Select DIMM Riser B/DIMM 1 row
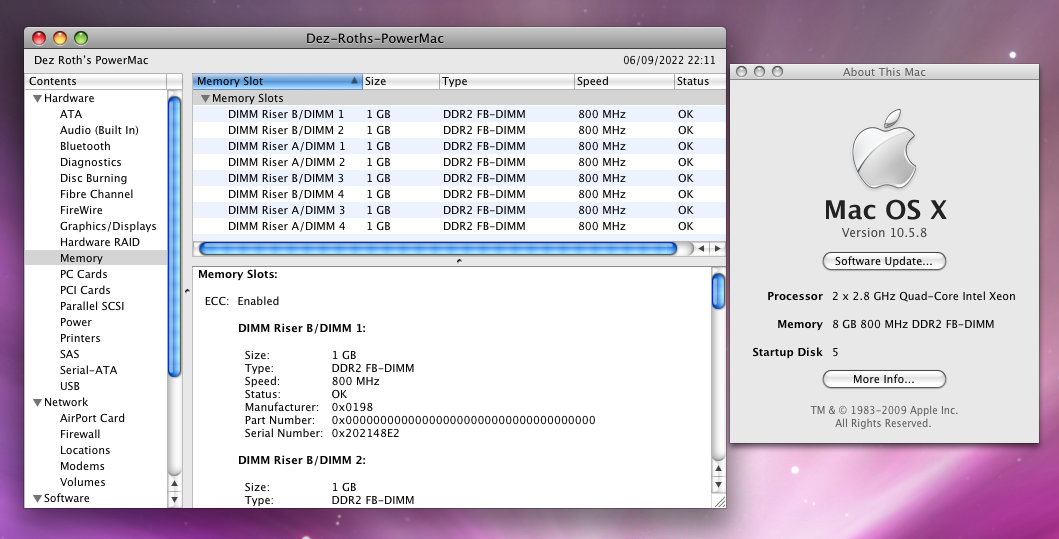 pyautogui.click(x=459, y=114)
